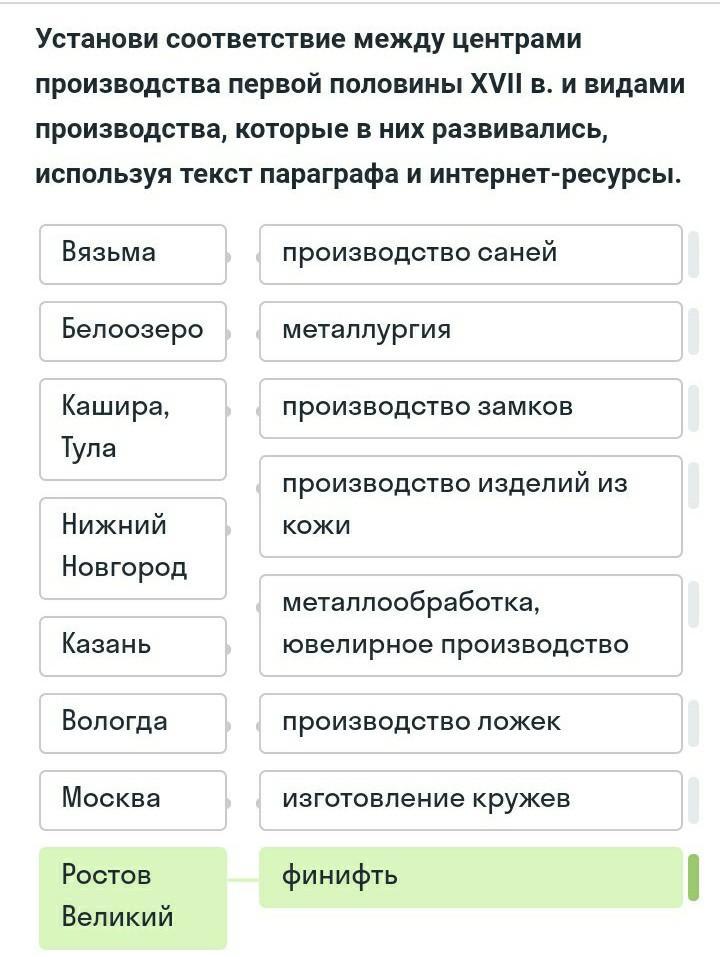
Task: Grab the green handle beside финифть
Action: [693, 877]
